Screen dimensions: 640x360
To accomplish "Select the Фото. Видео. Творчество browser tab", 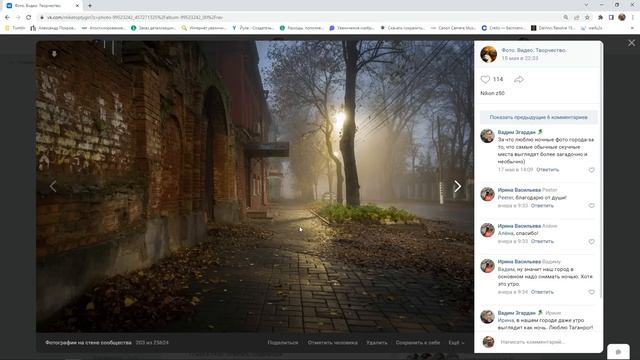I will [x=42, y=6].
